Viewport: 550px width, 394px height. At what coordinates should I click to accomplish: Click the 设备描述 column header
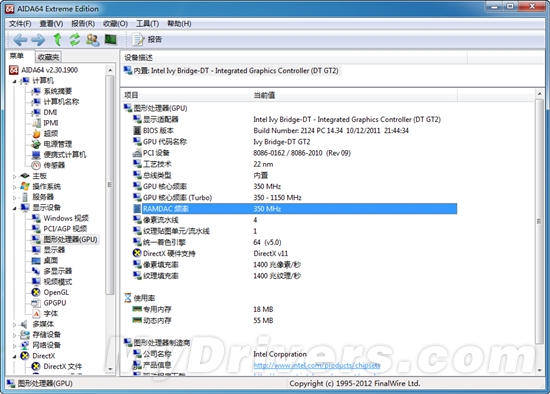(294, 58)
